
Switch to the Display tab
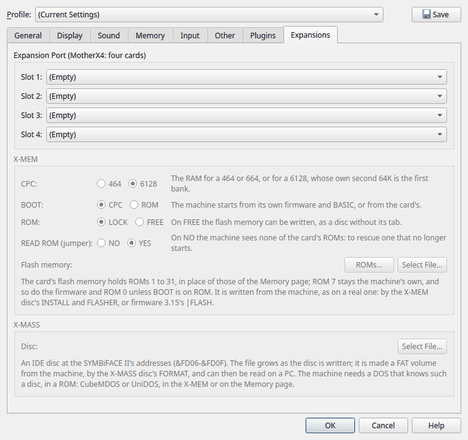coord(70,35)
